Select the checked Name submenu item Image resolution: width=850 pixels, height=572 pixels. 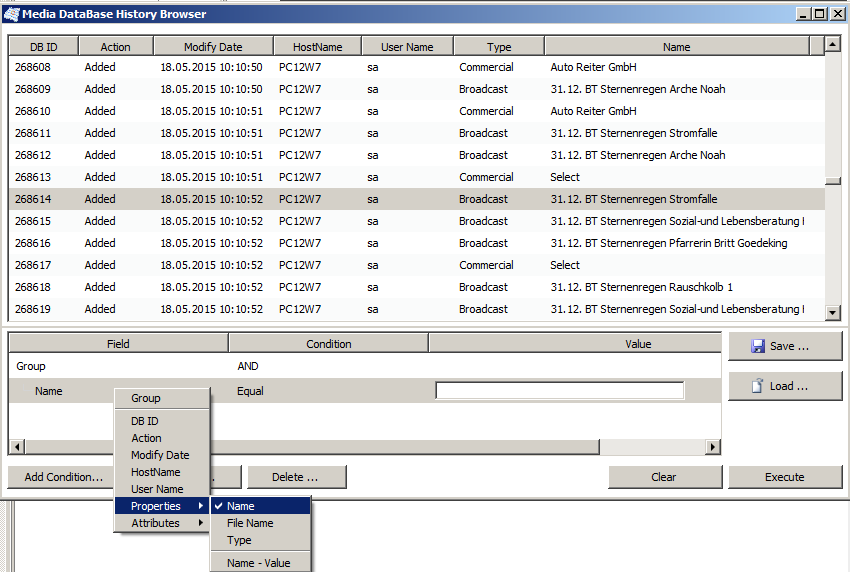[x=261, y=506]
